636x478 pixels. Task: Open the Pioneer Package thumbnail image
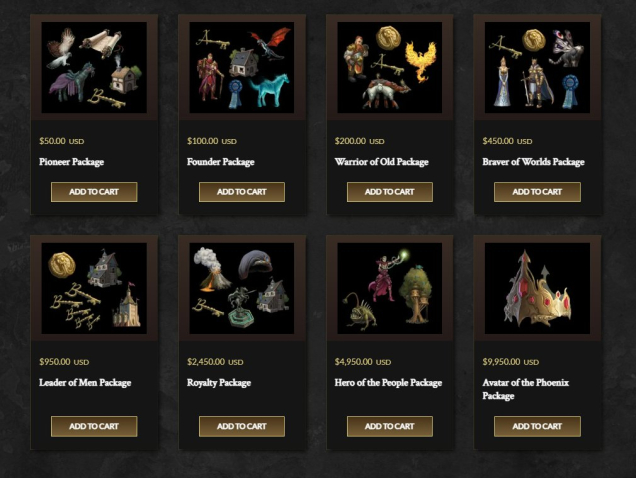[x=94, y=67]
